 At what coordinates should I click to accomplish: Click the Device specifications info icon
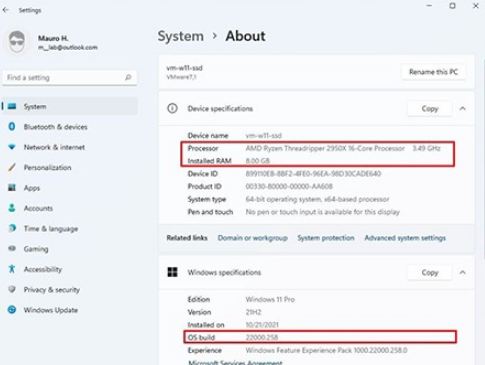pyautogui.click(x=172, y=108)
